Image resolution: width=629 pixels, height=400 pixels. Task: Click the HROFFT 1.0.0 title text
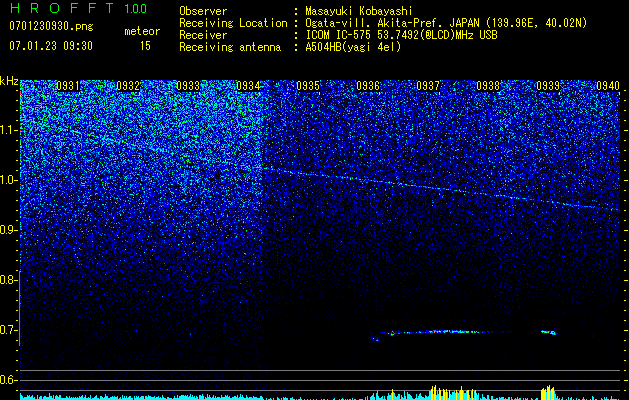78,8
